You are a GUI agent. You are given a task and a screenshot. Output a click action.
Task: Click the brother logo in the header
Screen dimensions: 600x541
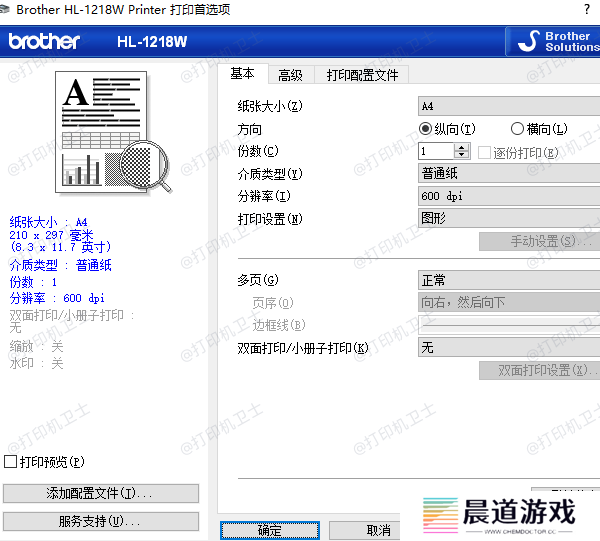(44, 41)
